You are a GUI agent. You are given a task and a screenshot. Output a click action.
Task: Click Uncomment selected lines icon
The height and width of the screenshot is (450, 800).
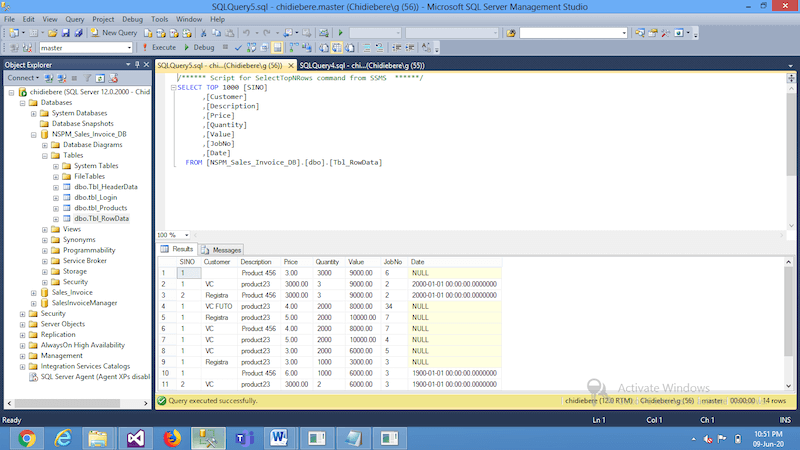380,47
